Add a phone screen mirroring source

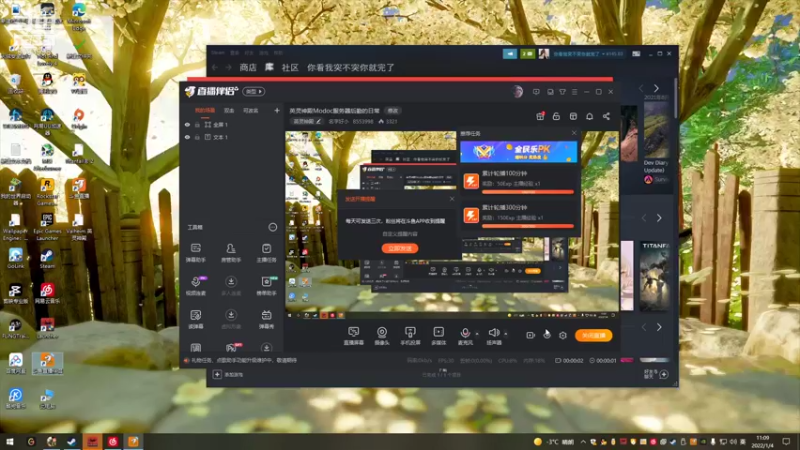point(410,336)
